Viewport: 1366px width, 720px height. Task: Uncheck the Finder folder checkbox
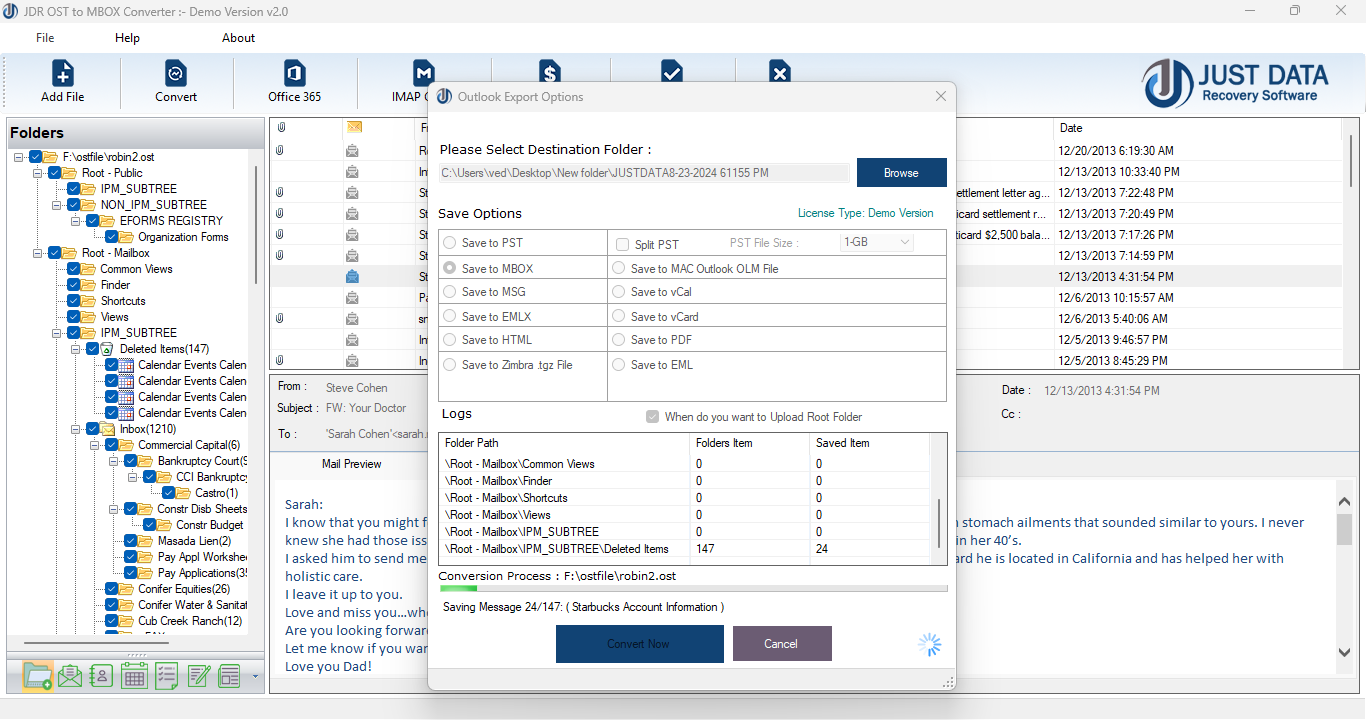(x=74, y=285)
